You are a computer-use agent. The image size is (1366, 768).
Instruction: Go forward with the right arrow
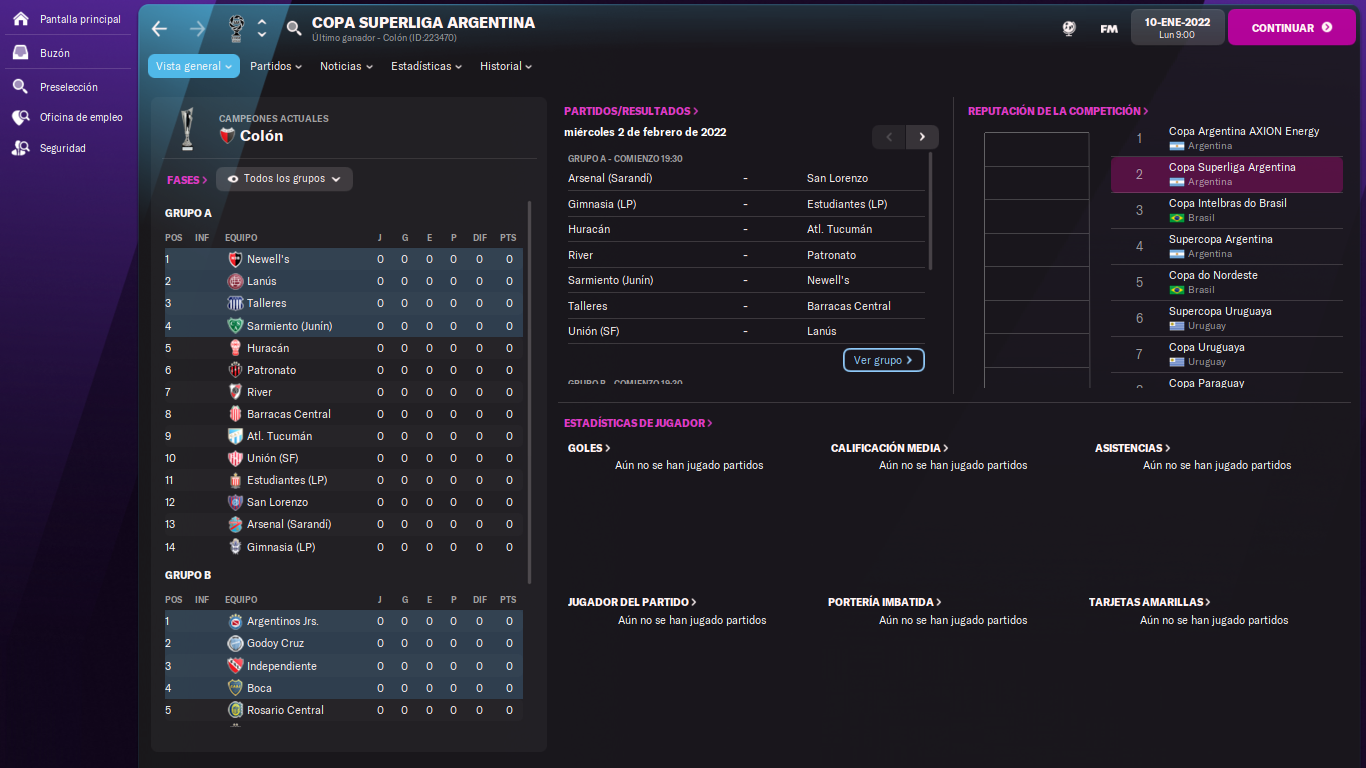(x=197, y=28)
